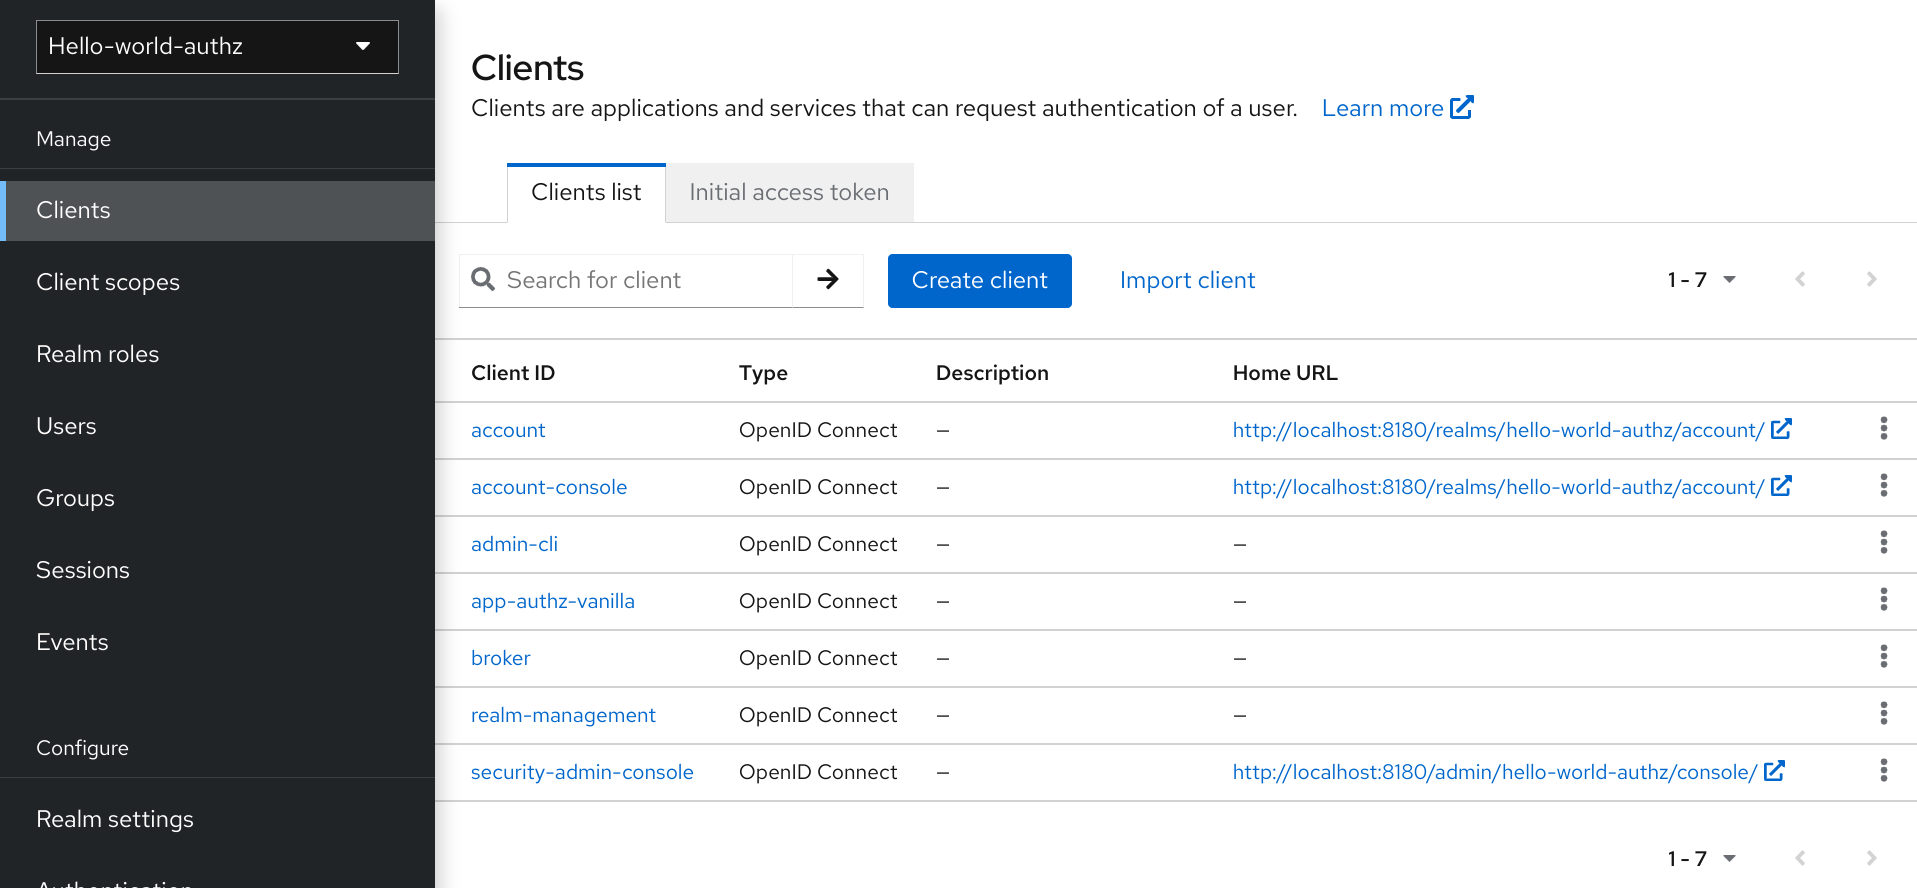Open Client scopes in the sidebar
The width and height of the screenshot is (1917, 888).
[108, 282]
